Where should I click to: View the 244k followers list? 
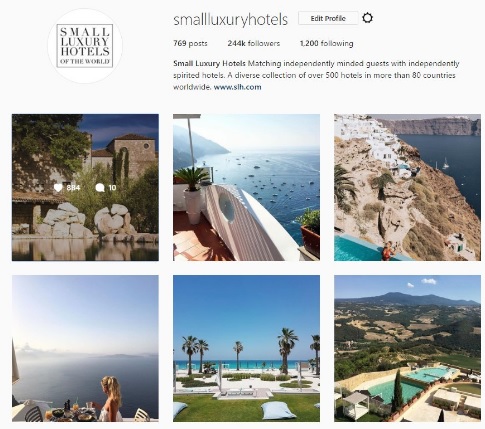click(254, 43)
